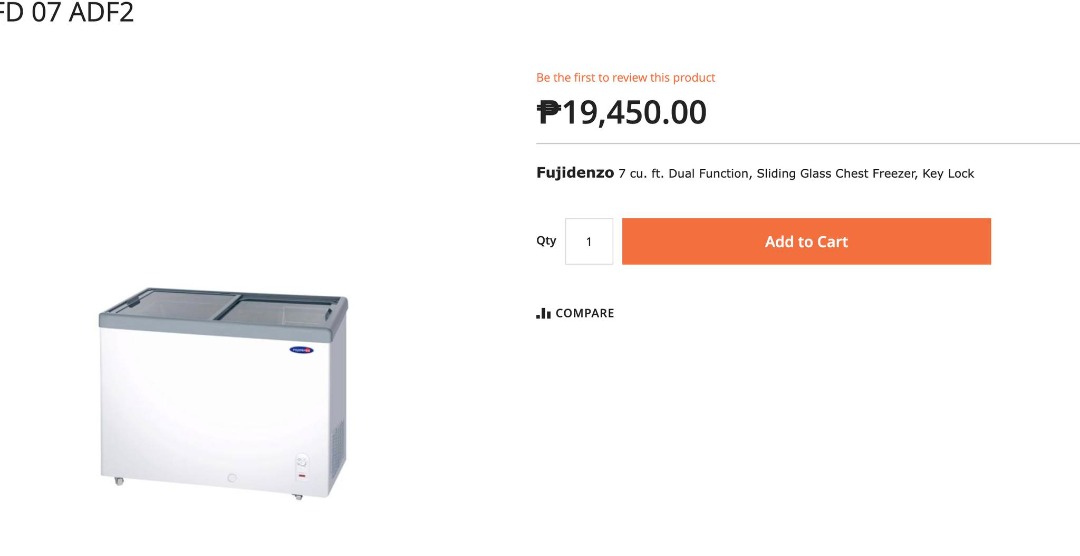1080x556 pixels.
Task: Click the key lock on the freezer front
Action: tap(231, 477)
